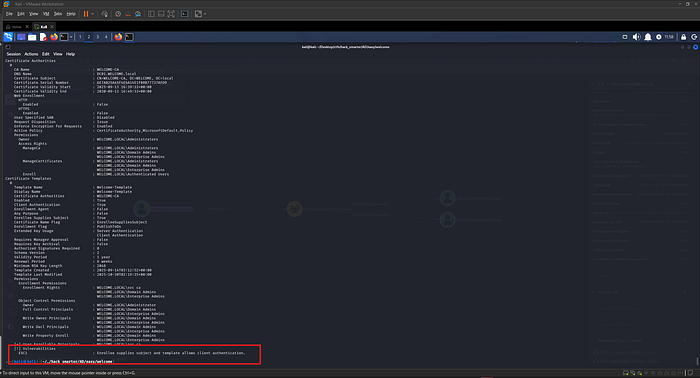Enter VMware full screen mode
Viewport: 700px width, 378px height.
click(171, 14)
